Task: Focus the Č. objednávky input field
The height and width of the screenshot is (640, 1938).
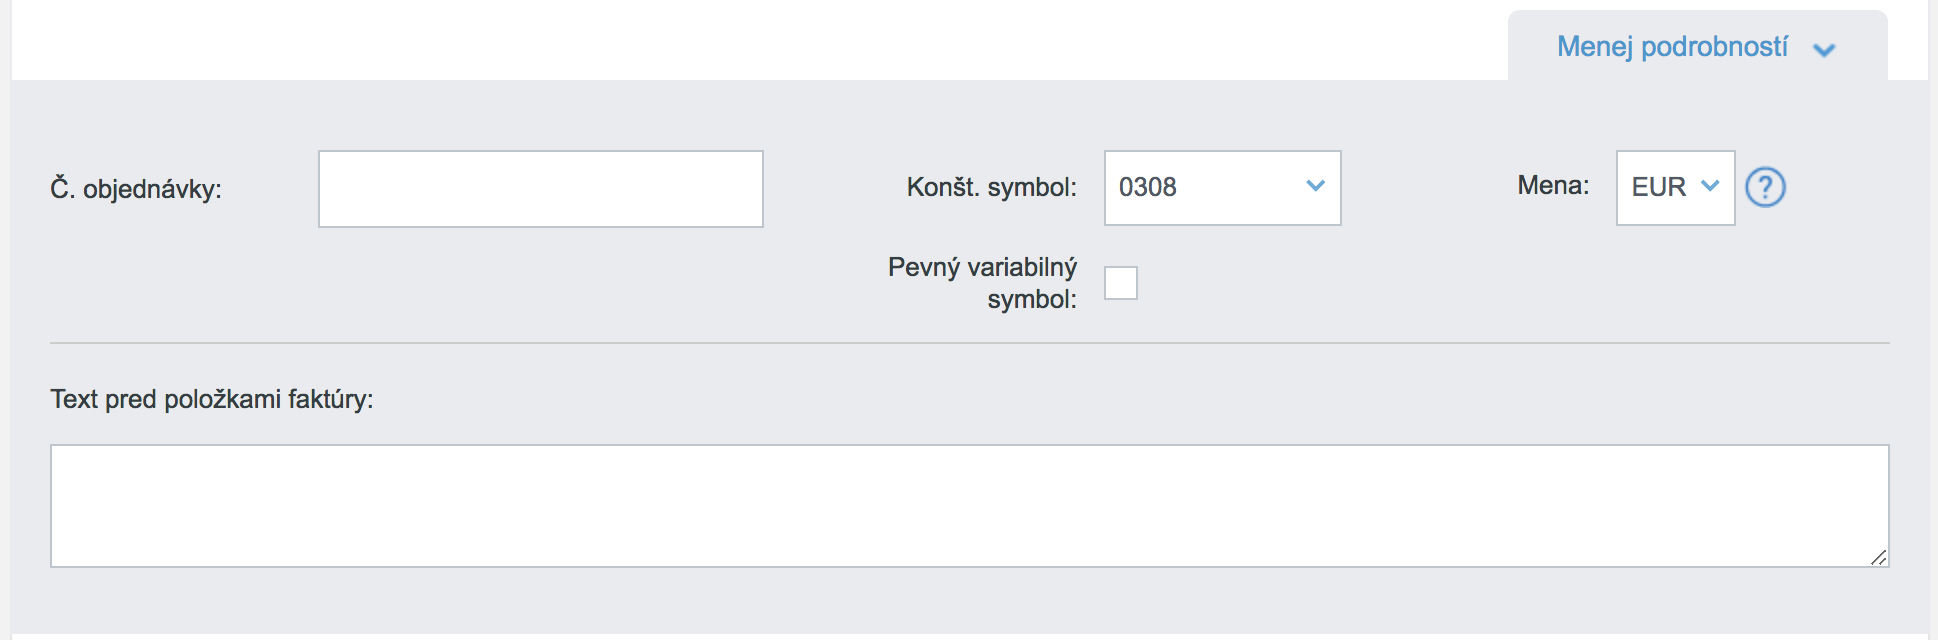Action: pyautogui.click(x=541, y=189)
